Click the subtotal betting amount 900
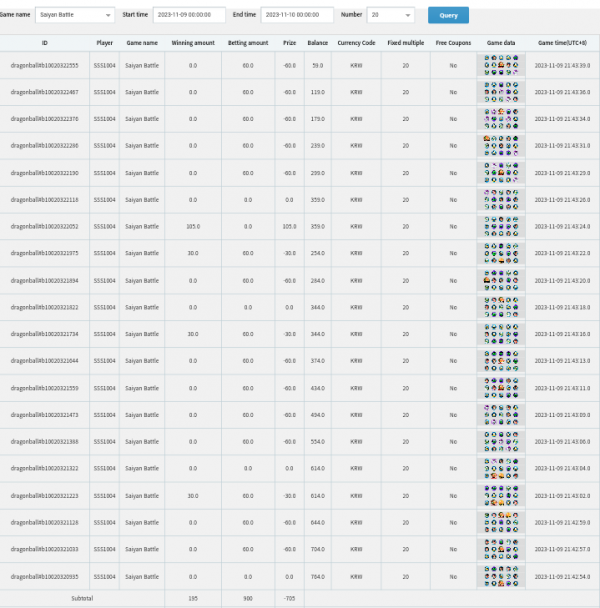Screen dimensions: 600x608 point(248,598)
